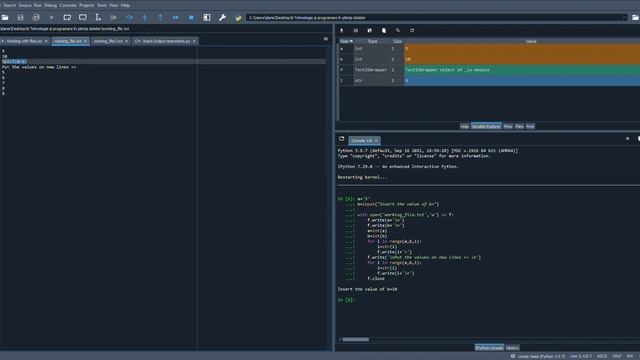Refresh the Variable Explorer

point(412,30)
